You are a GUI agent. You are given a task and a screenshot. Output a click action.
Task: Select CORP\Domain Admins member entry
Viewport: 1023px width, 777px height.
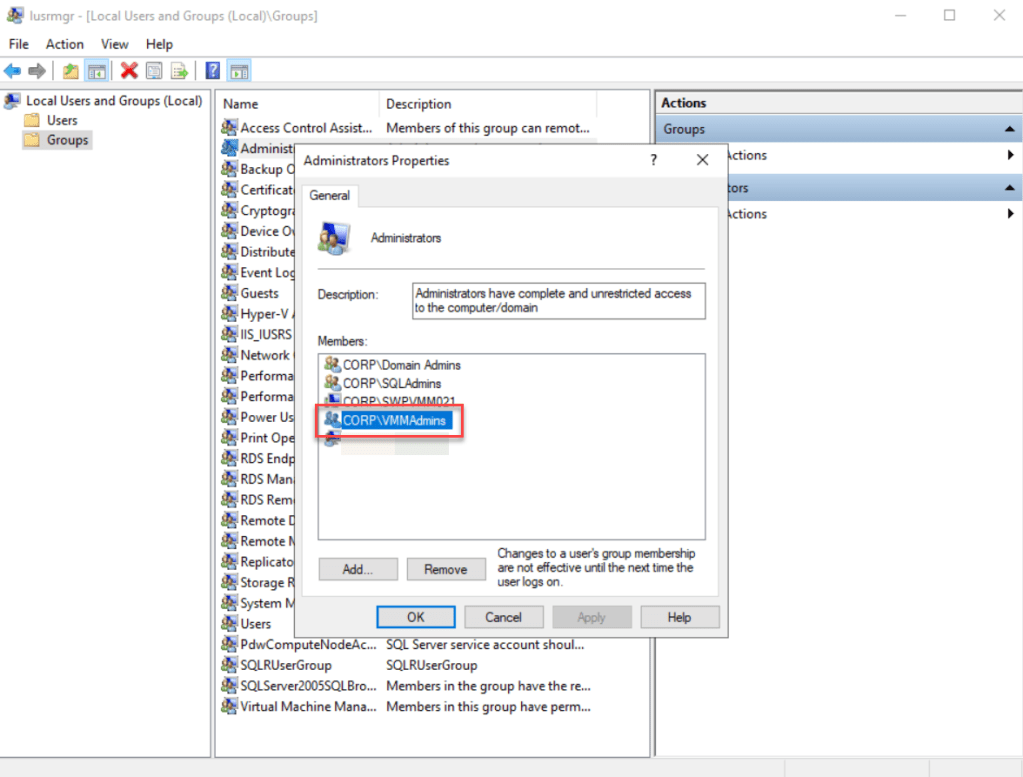401,365
